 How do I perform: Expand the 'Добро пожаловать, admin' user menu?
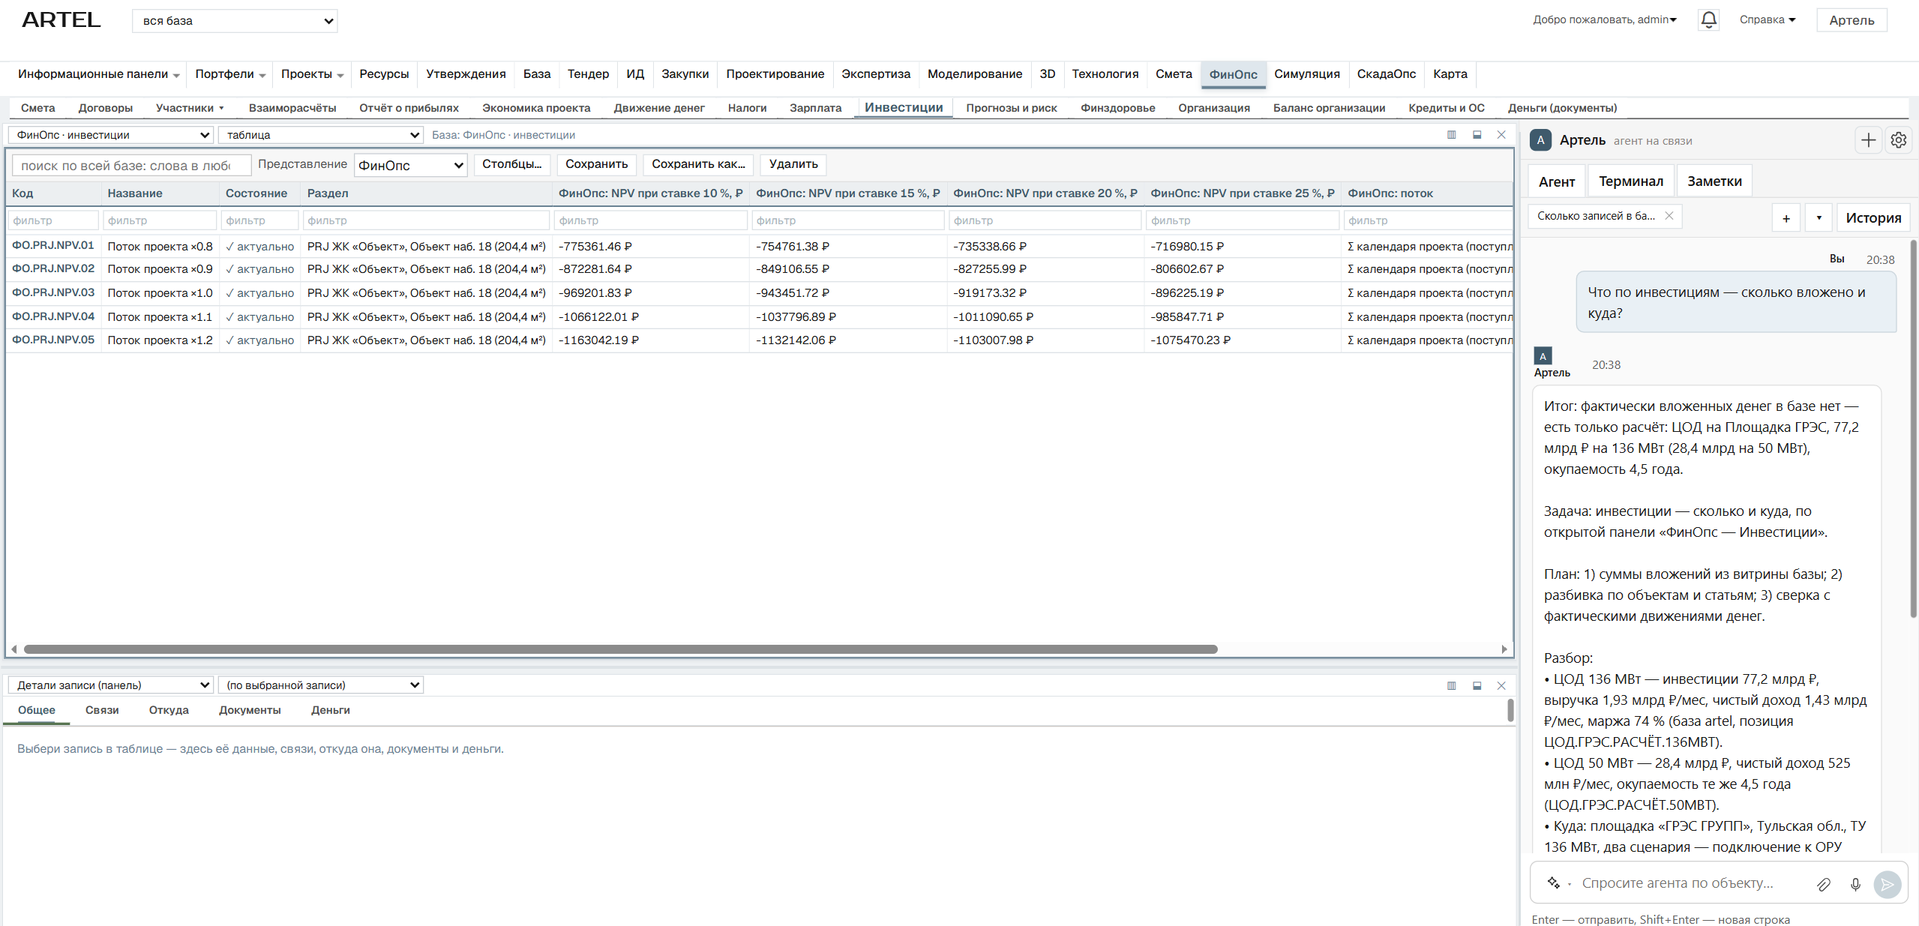(x=1605, y=20)
